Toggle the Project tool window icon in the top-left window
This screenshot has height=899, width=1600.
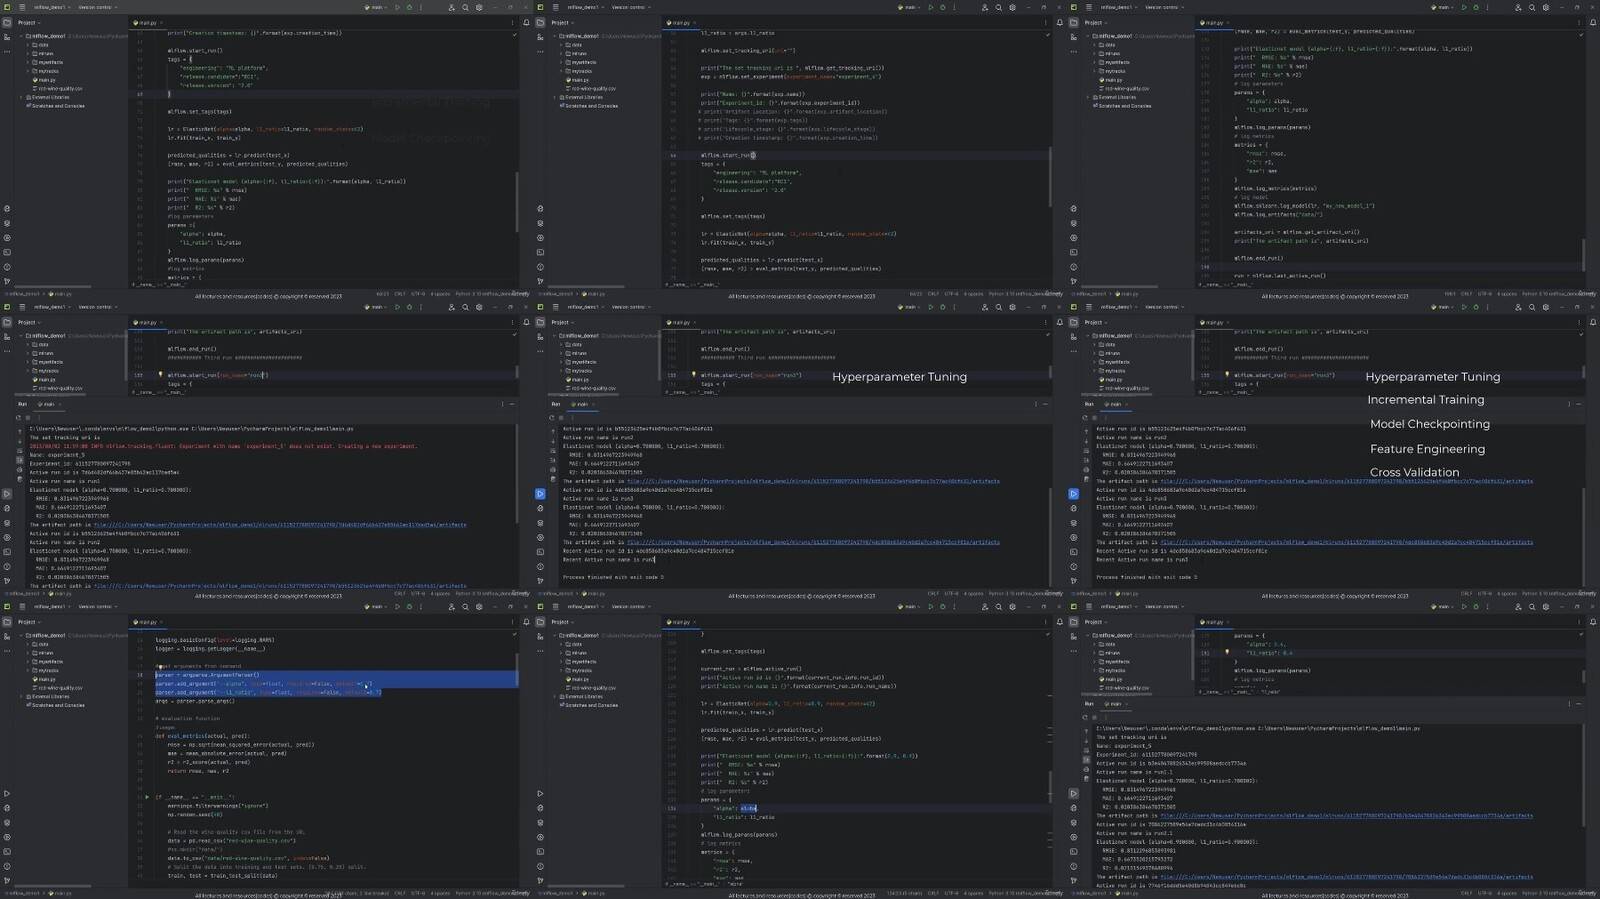tap(7, 22)
